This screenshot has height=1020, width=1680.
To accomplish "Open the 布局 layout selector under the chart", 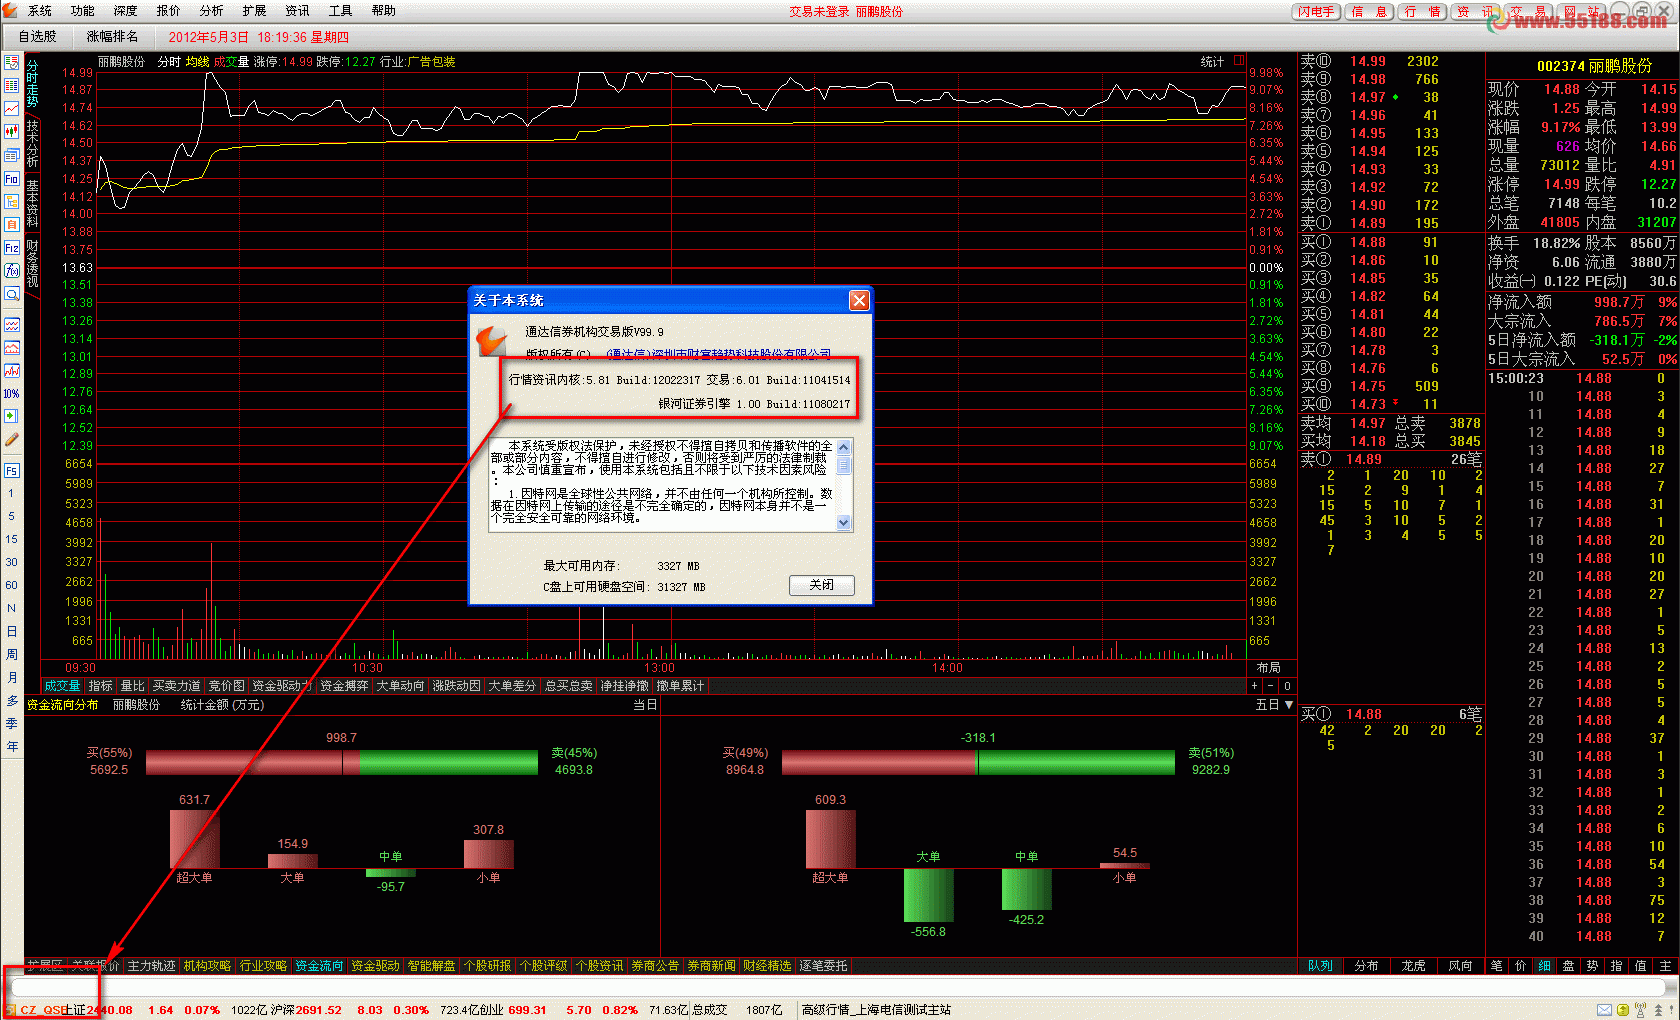I will 1269,667.
